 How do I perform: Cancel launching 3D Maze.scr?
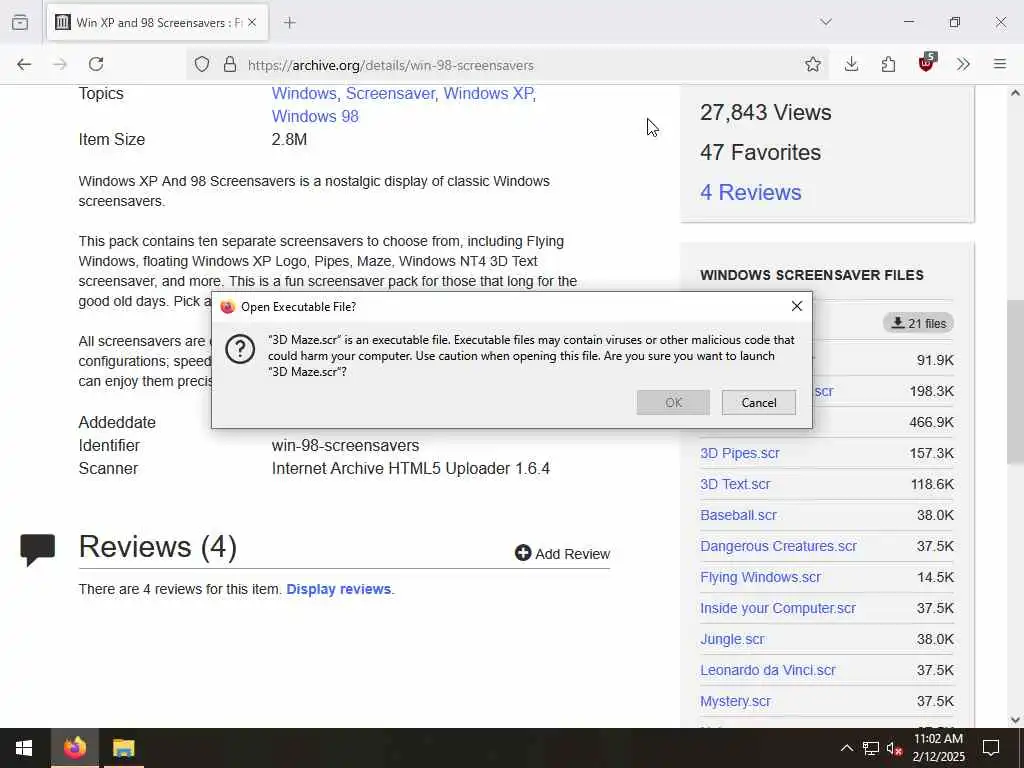[x=759, y=402]
